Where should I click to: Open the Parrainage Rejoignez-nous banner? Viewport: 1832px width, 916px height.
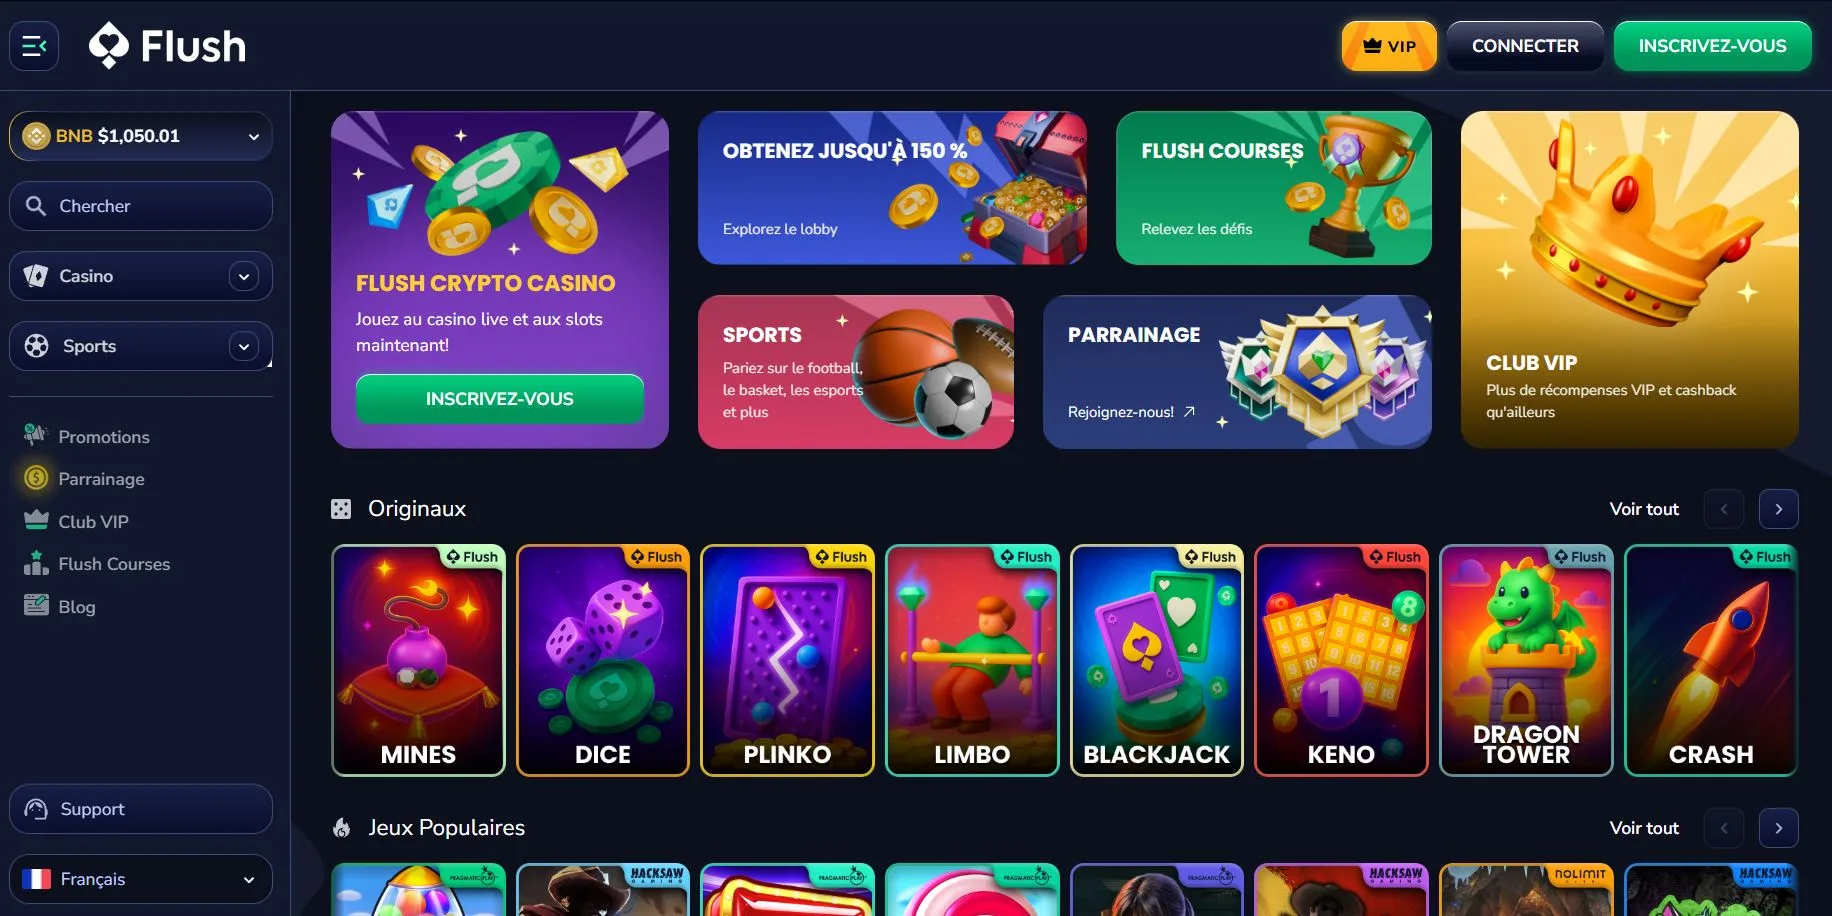[1237, 372]
